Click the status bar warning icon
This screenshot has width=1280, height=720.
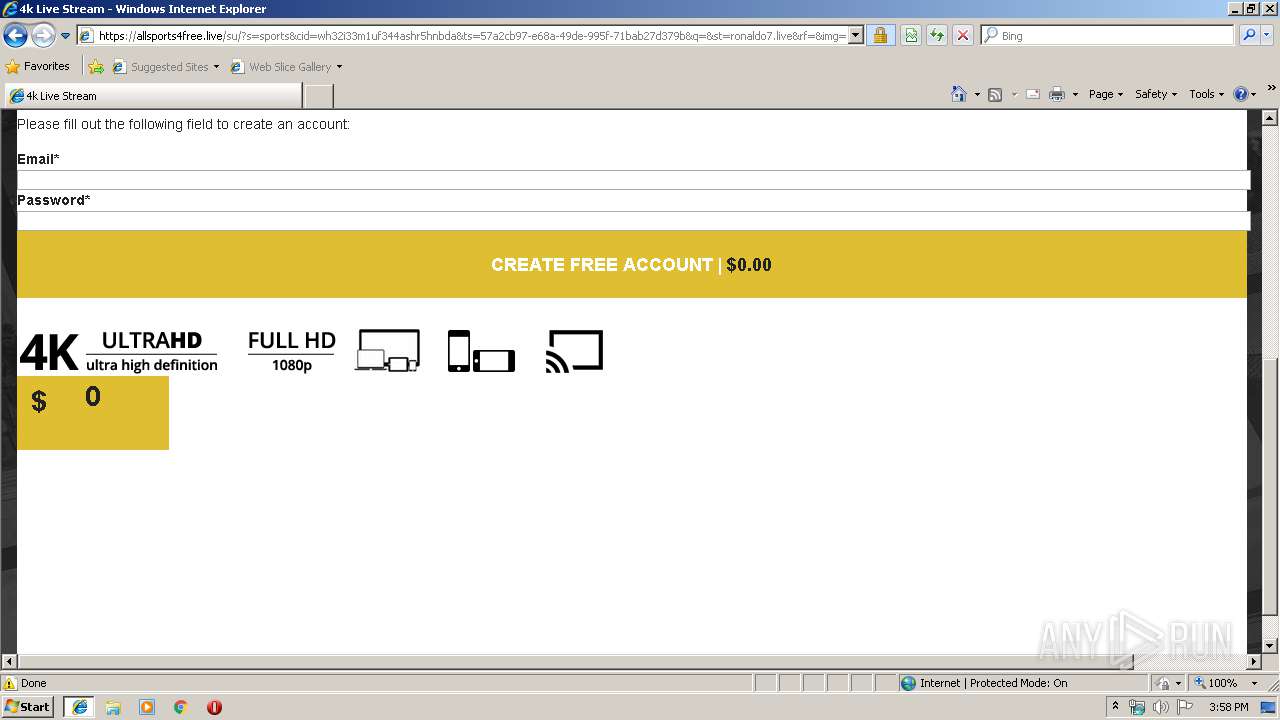[x=10, y=683]
